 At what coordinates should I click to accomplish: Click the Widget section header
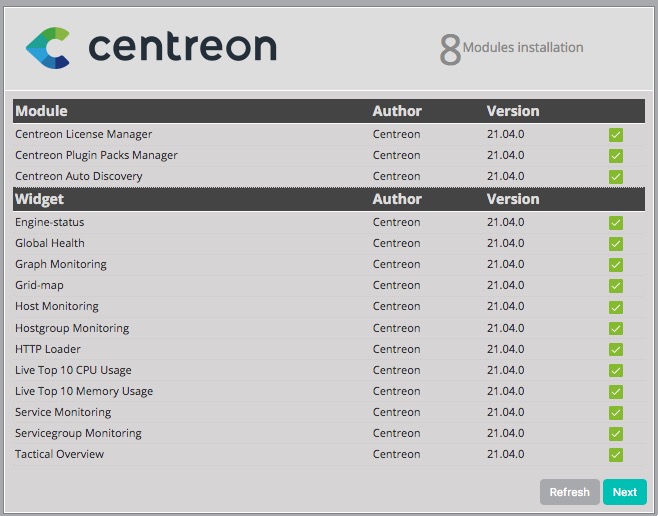coord(40,199)
